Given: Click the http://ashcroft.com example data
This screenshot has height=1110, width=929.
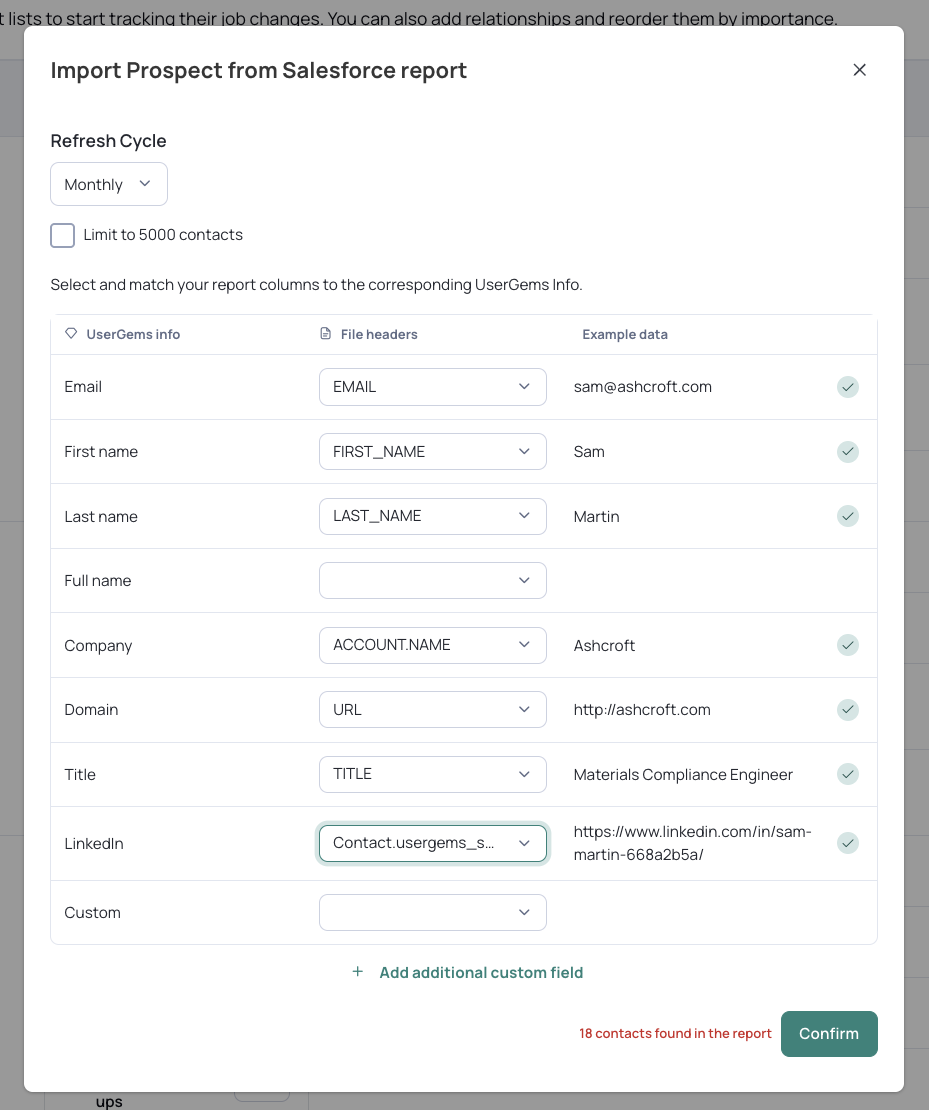Looking at the screenshot, I should [x=642, y=710].
